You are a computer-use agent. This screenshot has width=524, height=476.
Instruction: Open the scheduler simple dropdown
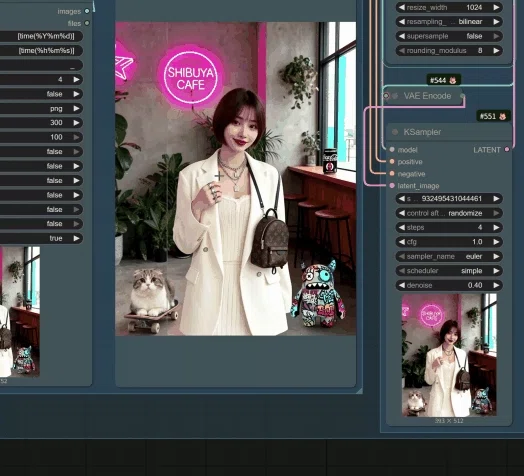point(449,271)
